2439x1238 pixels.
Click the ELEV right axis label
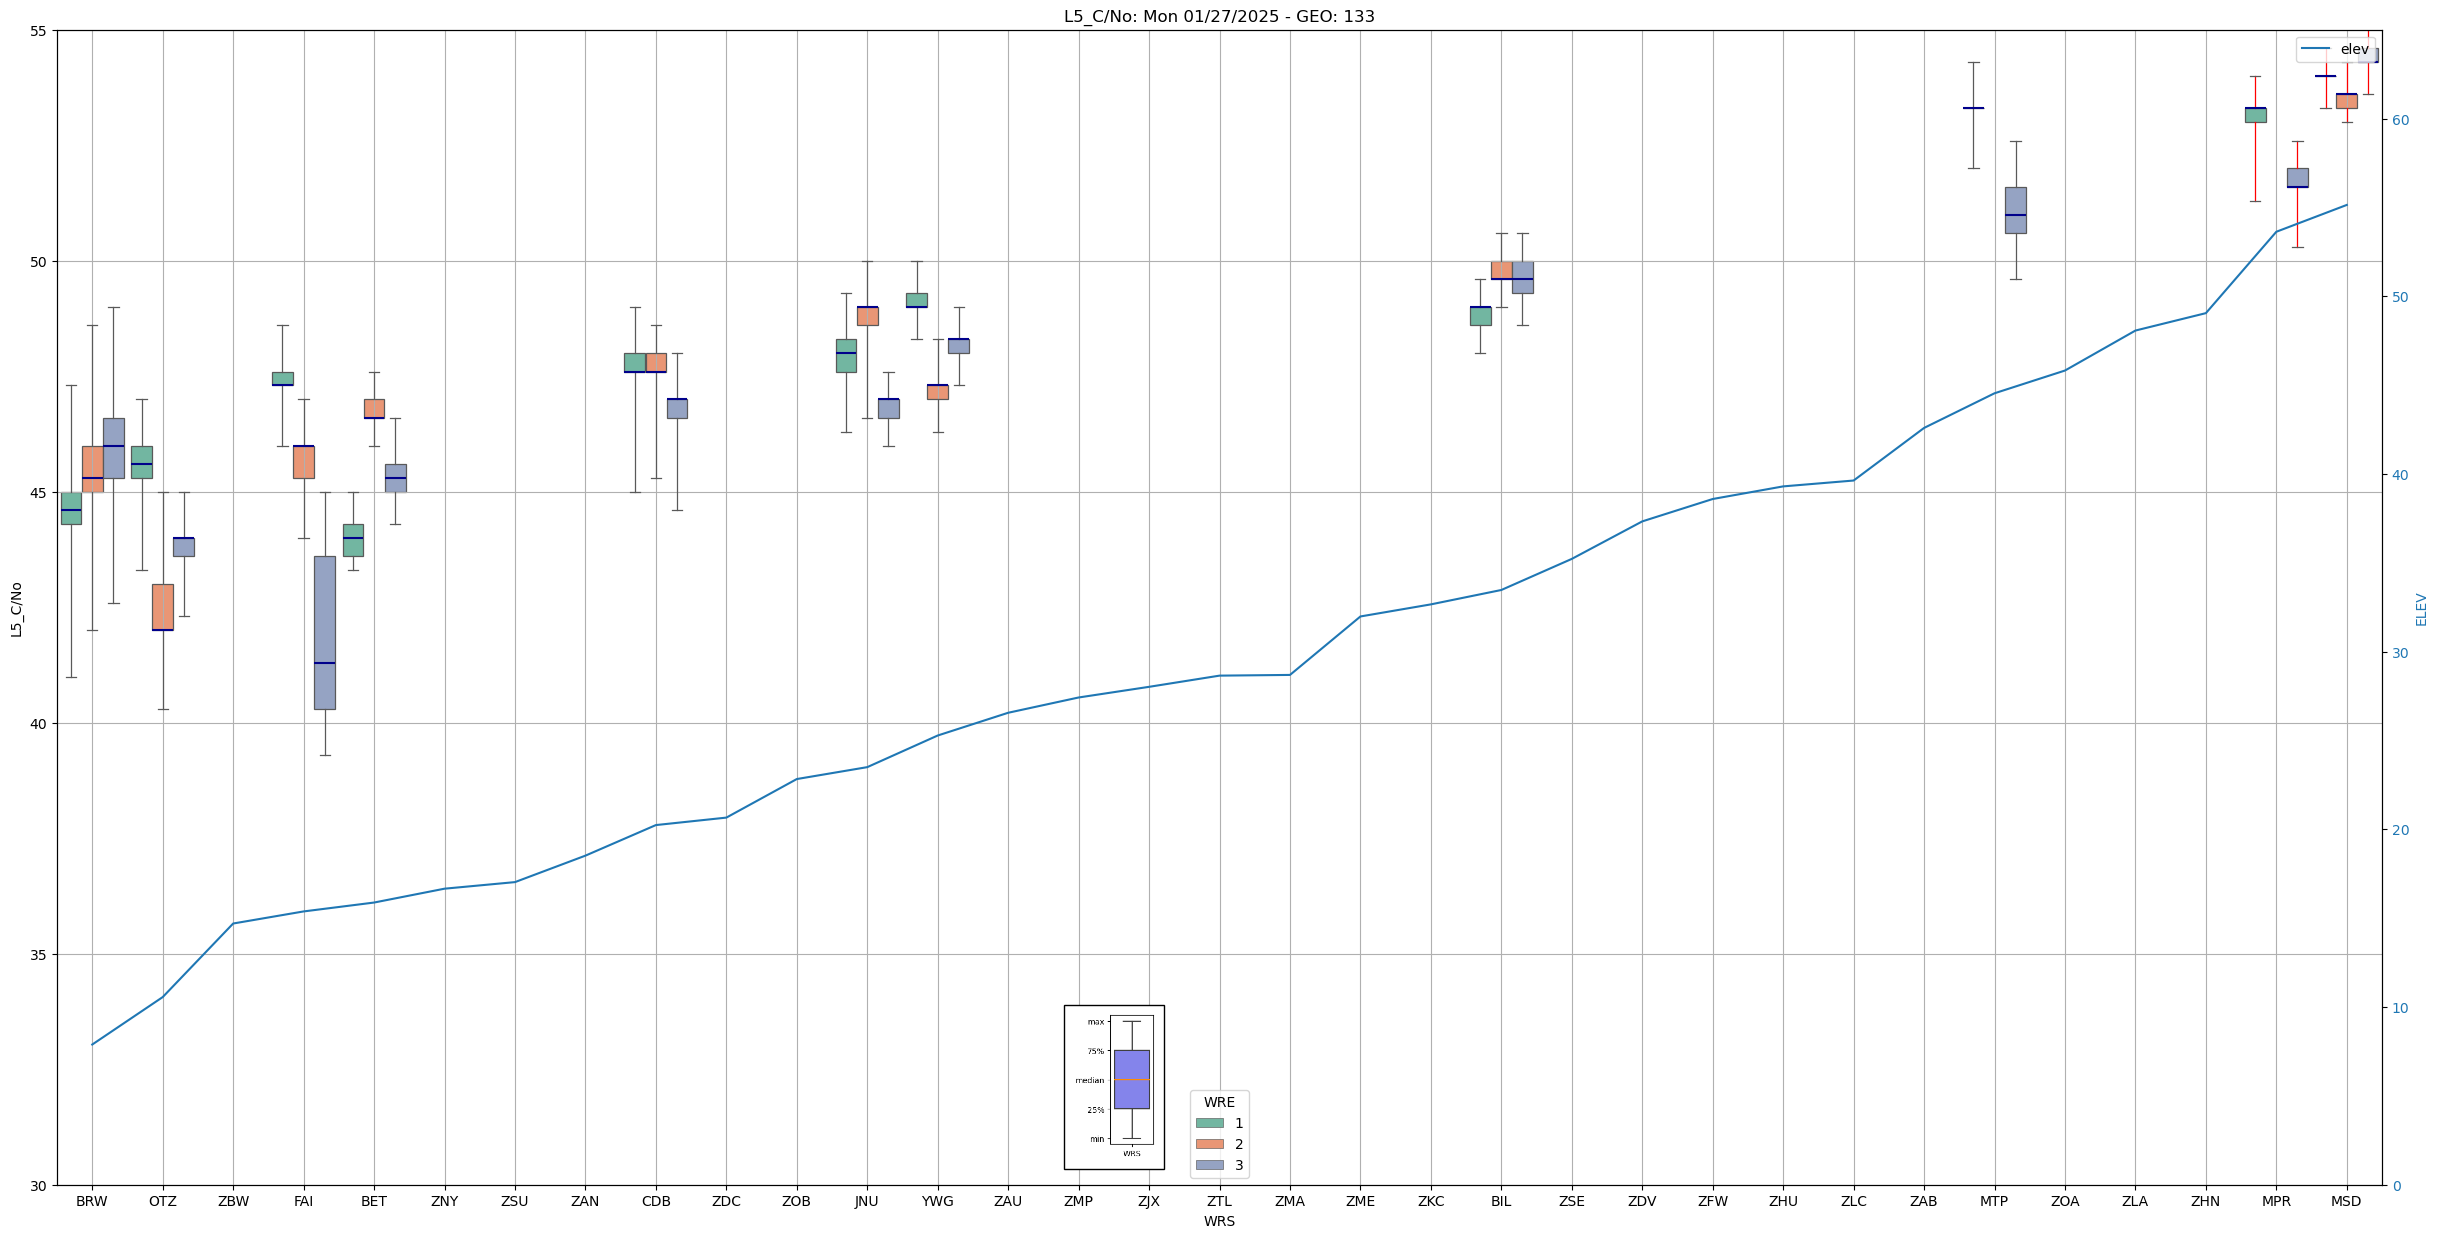[2421, 609]
